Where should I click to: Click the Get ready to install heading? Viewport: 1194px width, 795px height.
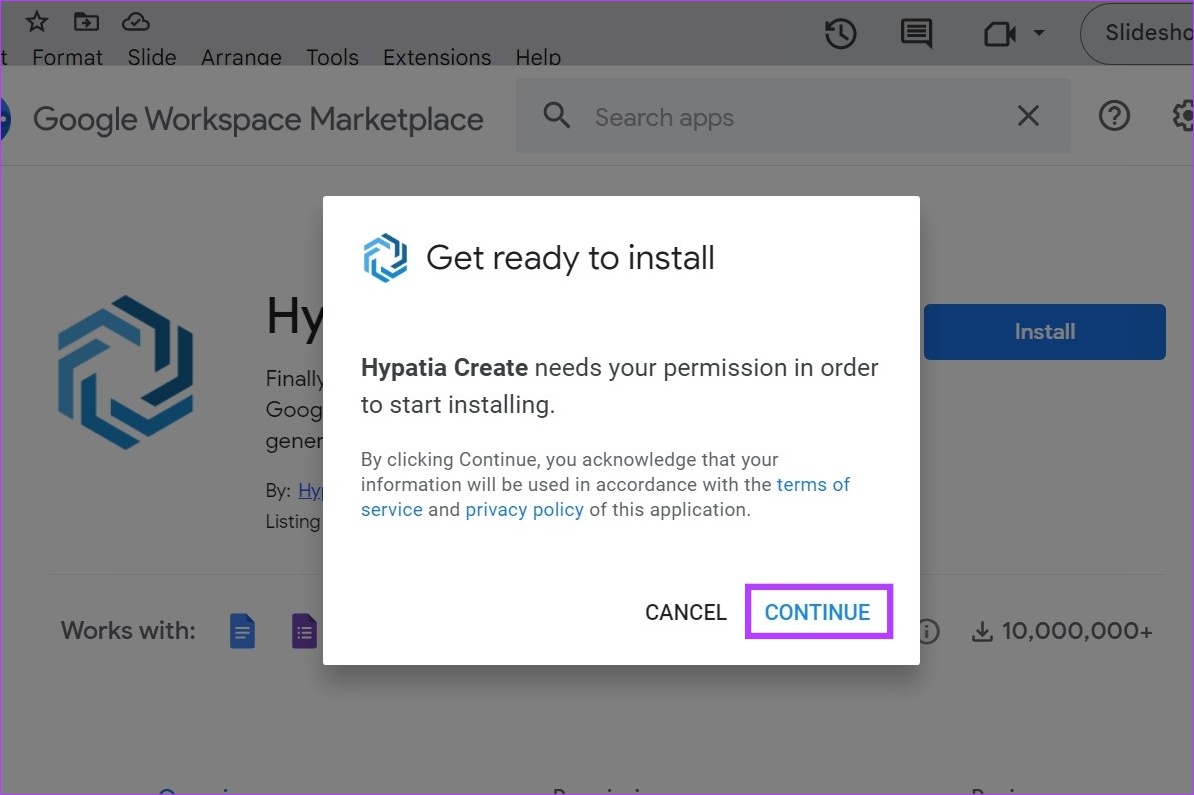point(570,258)
